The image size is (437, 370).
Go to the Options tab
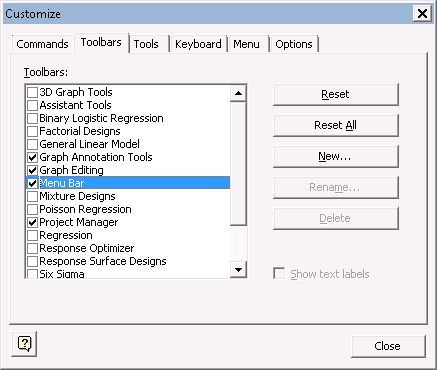pos(294,44)
